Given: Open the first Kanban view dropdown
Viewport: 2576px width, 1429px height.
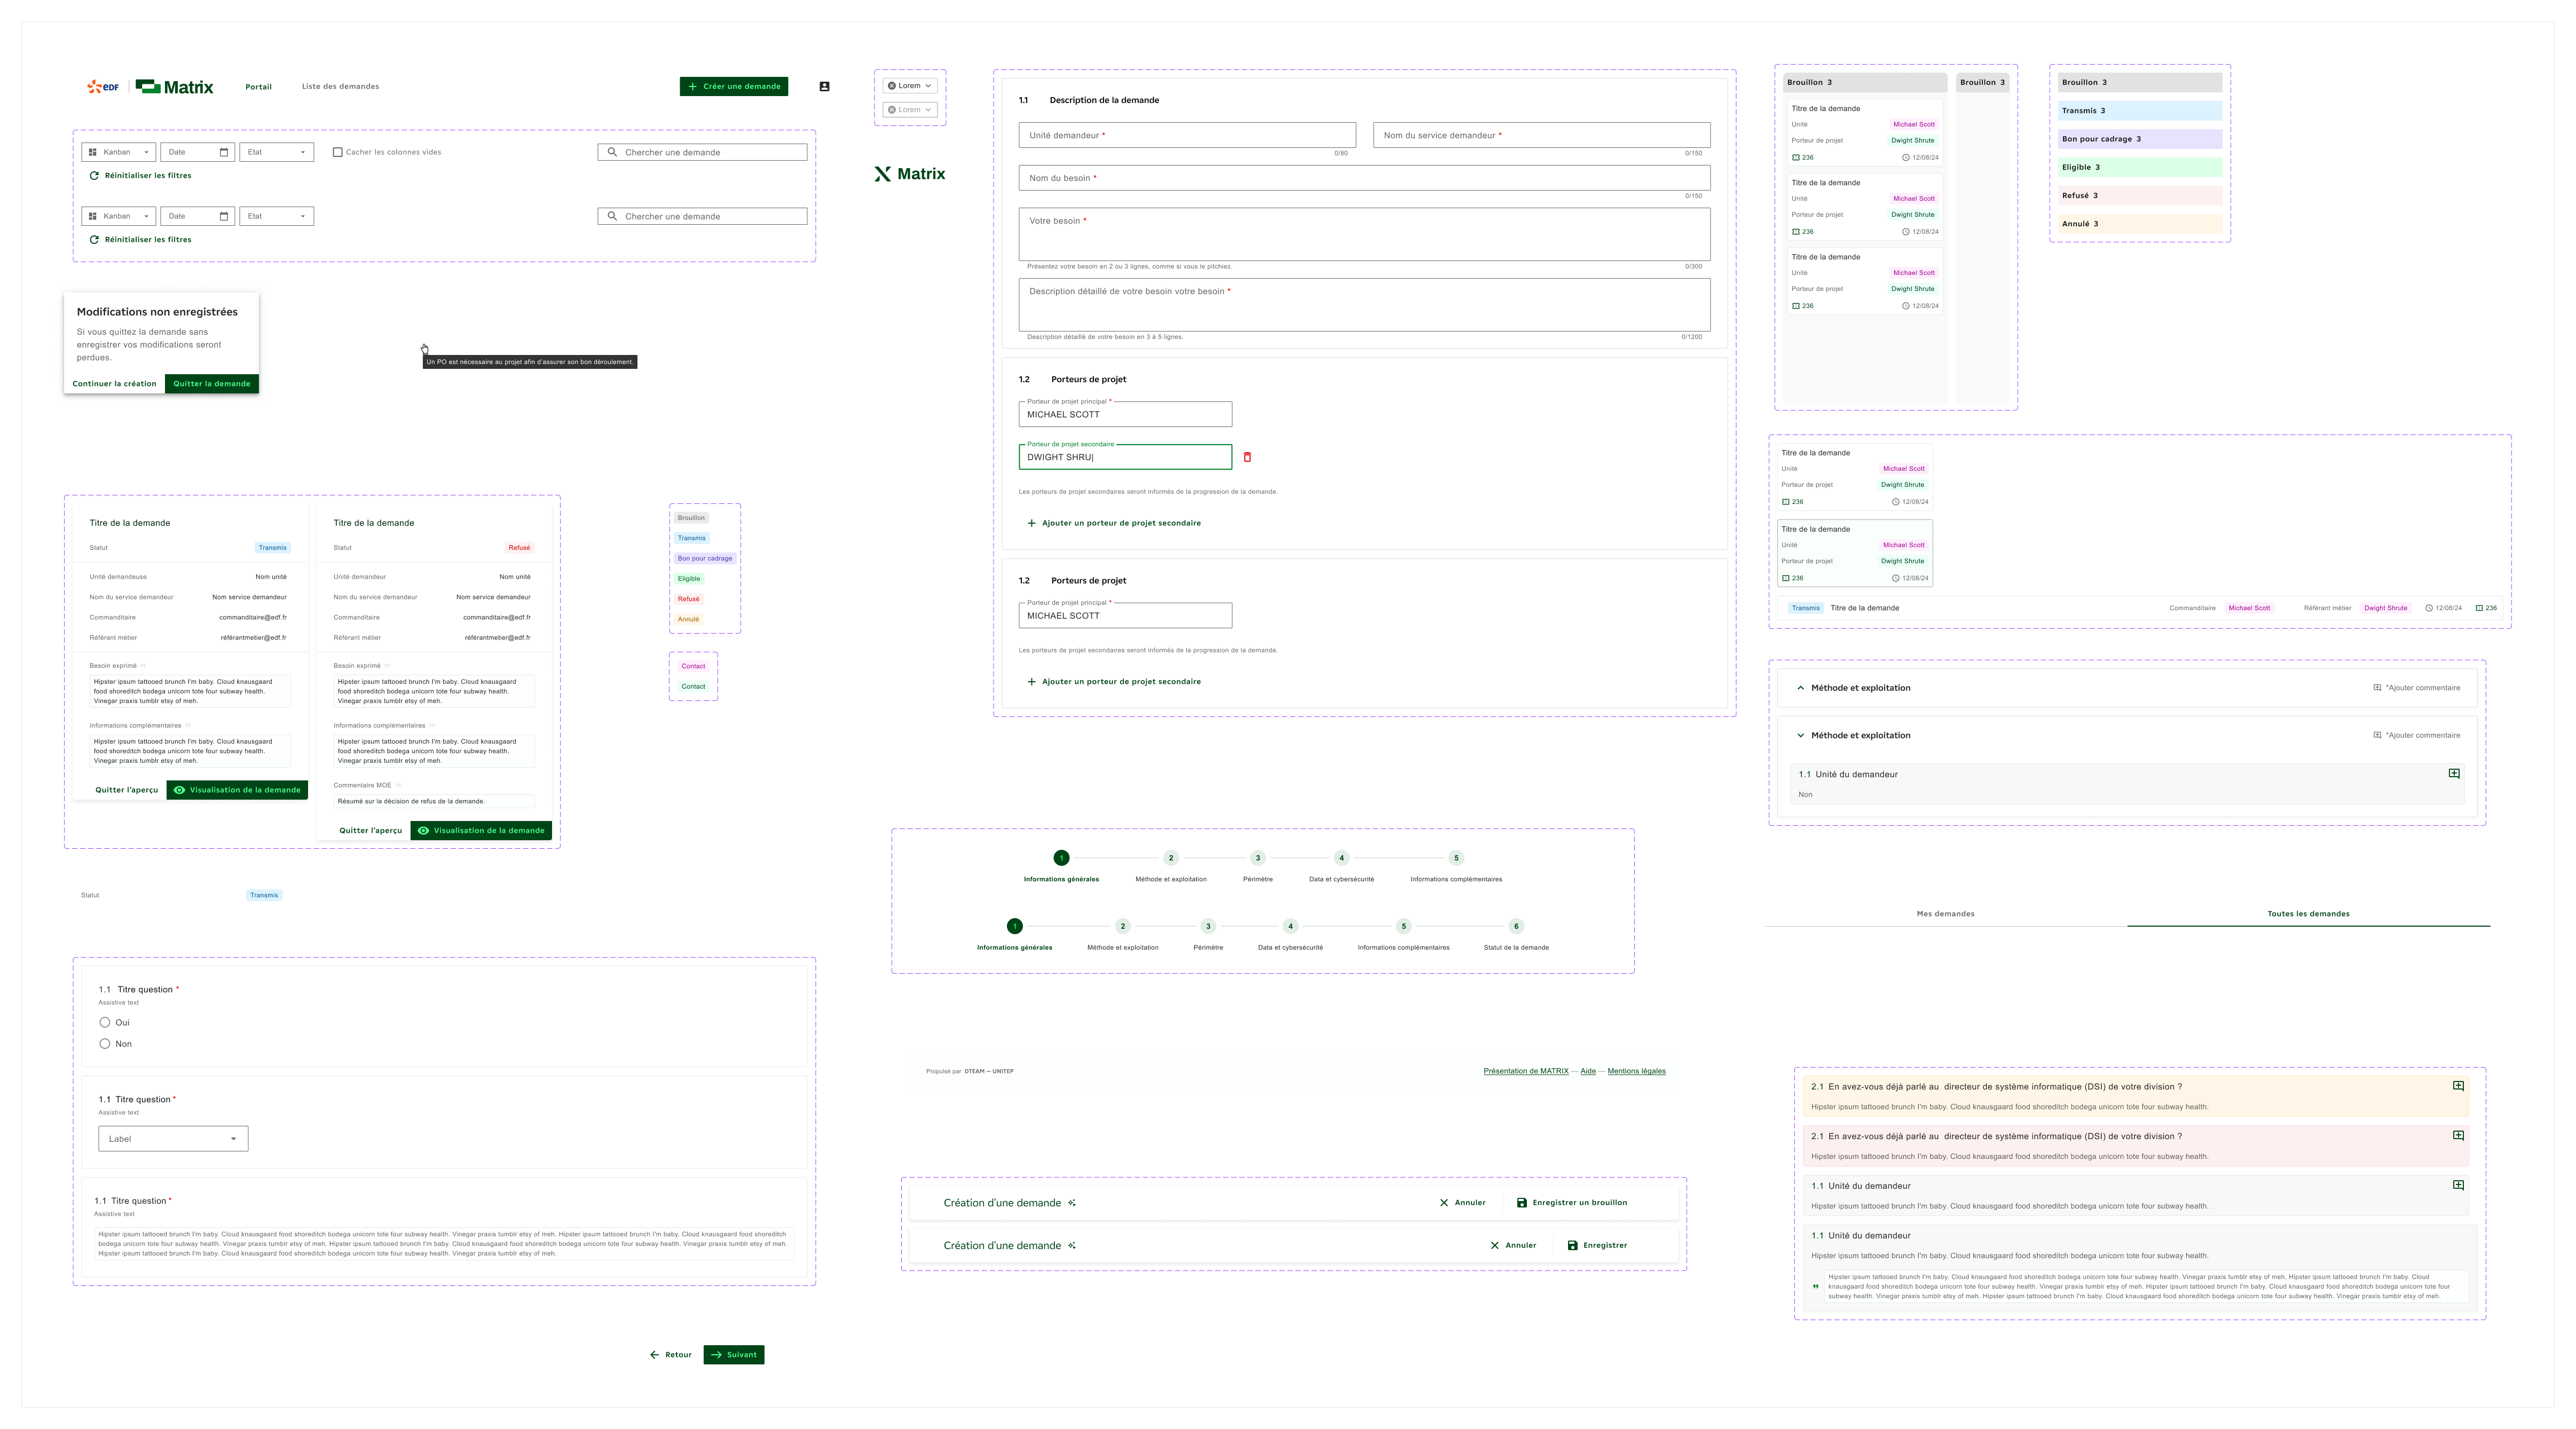Looking at the screenshot, I should point(118,152).
